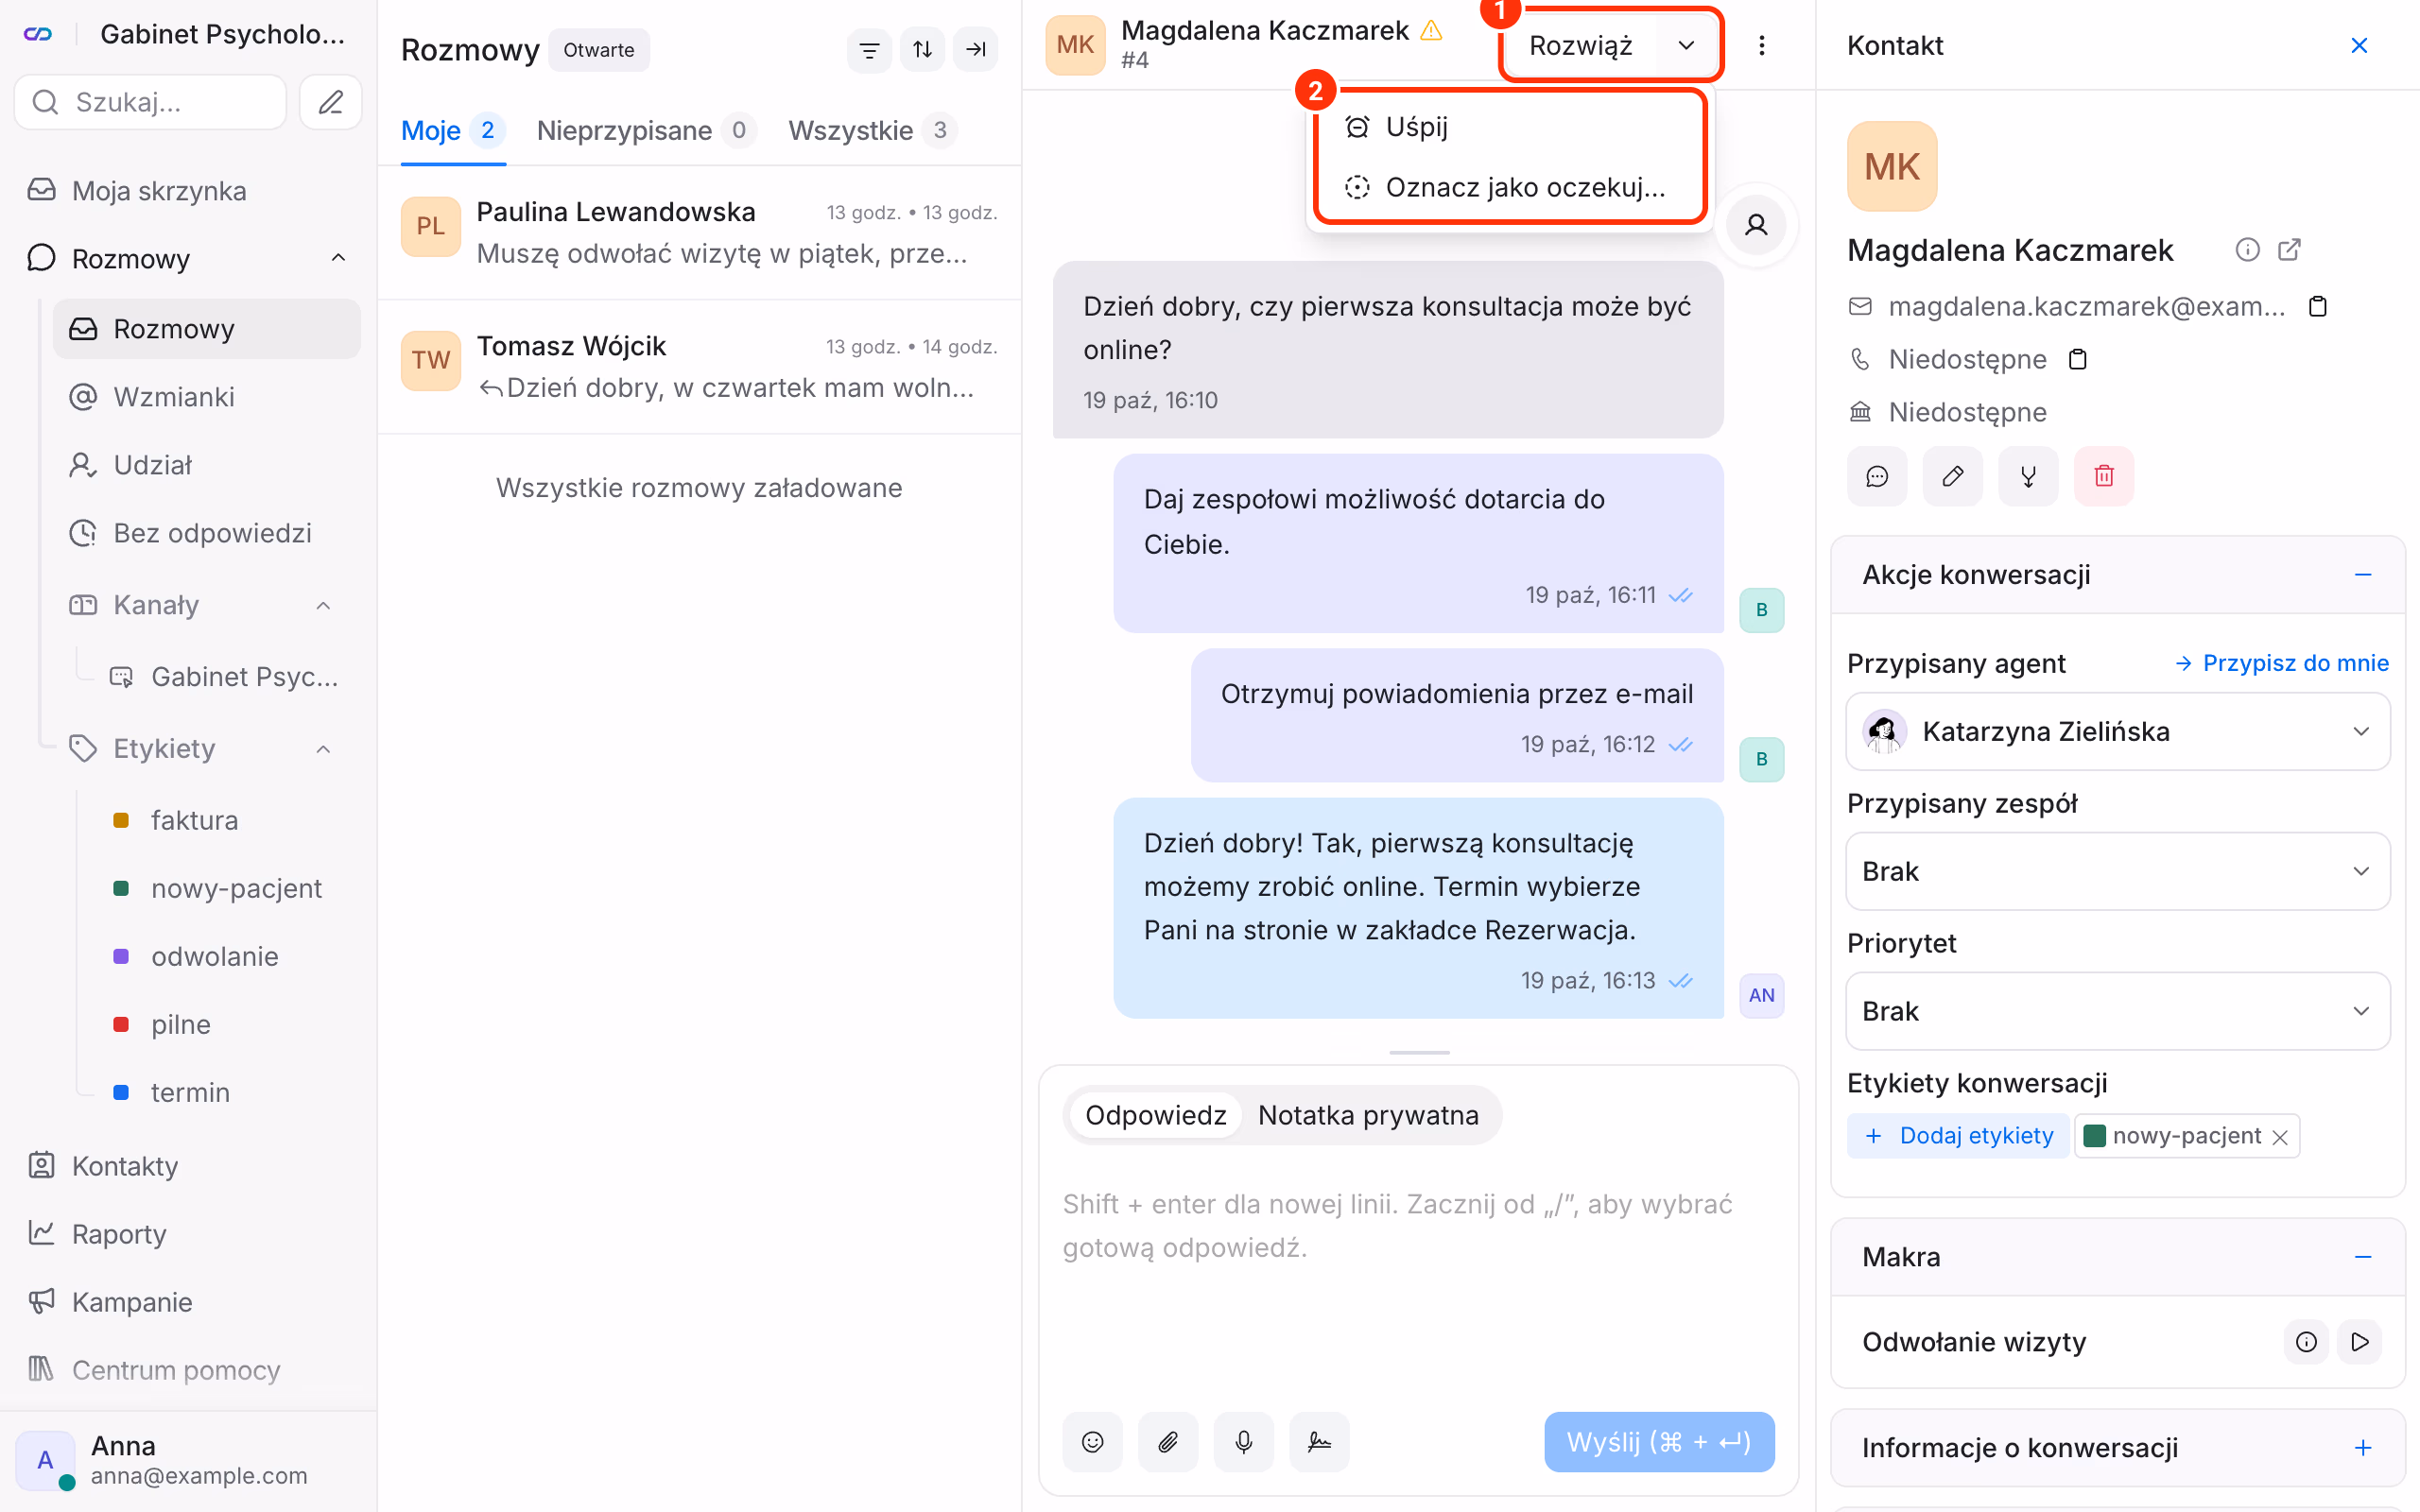This screenshot has height=1512, width=2420.
Task: Open the emoji picker in reply box
Action: pos(1093,1441)
